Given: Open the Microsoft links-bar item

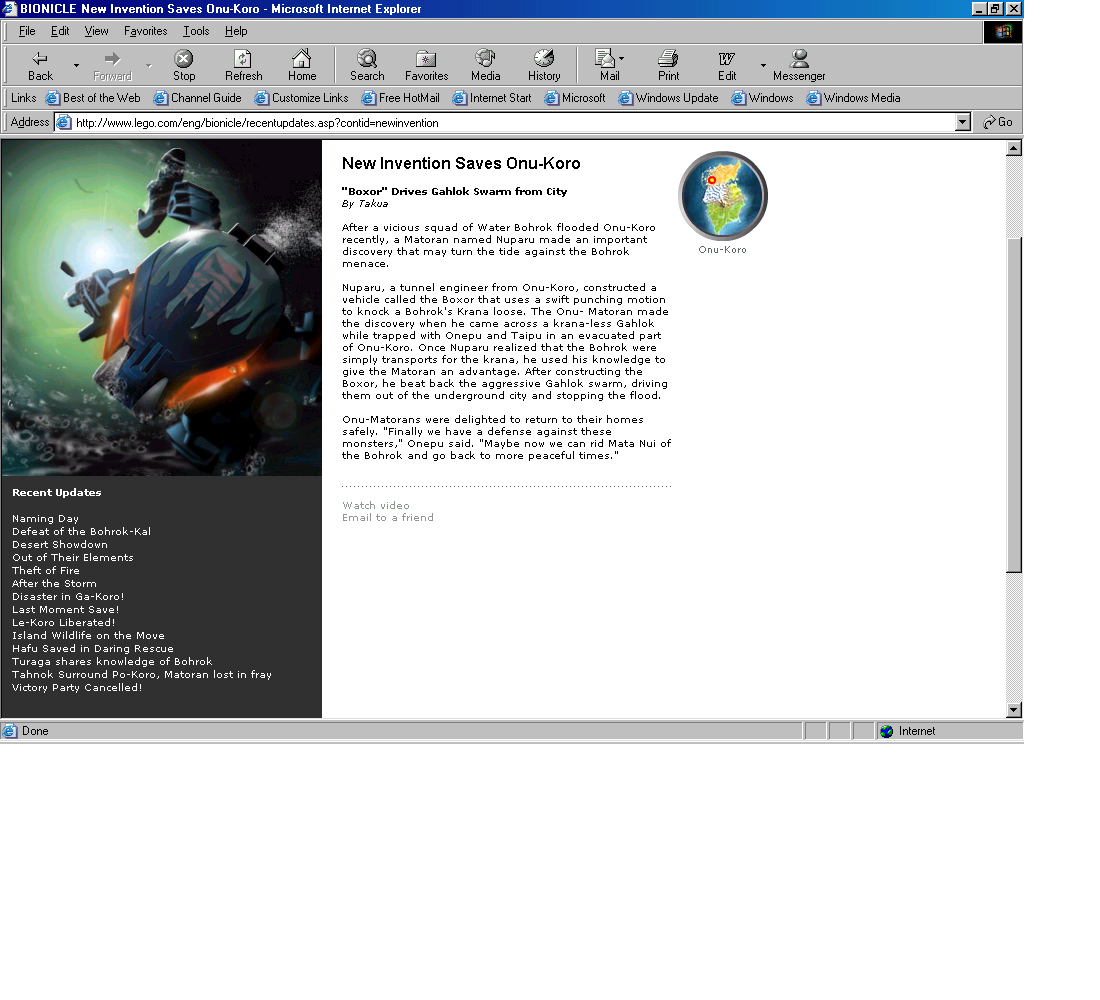Looking at the screenshot, I should pos(575,98).
